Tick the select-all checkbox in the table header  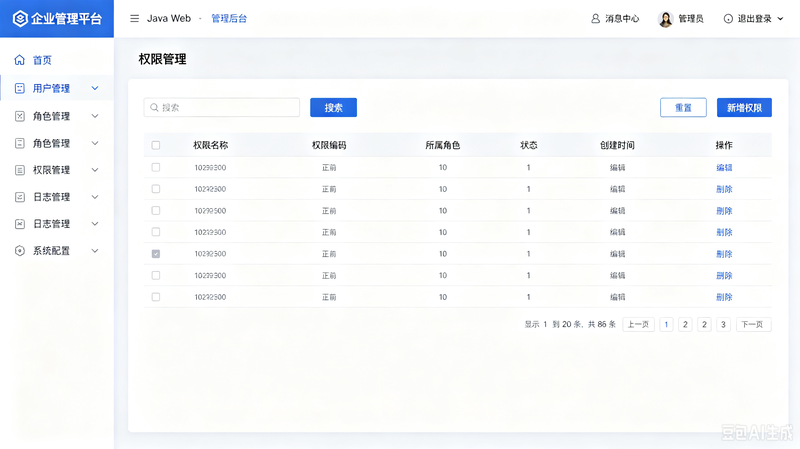156,145
